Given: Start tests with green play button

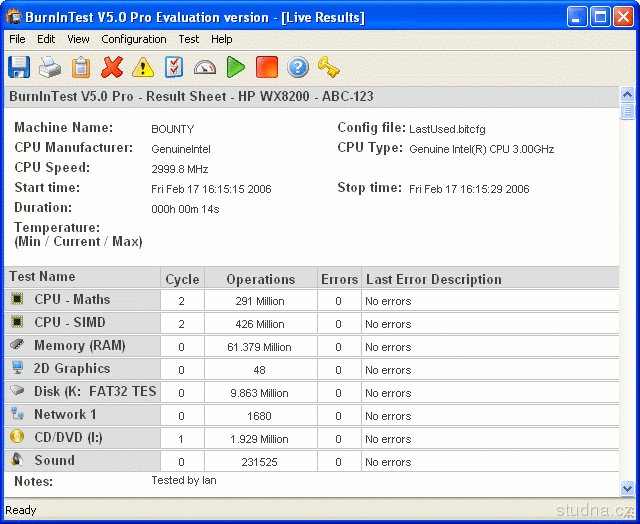Looking at the screenshot, I should (x=236, y=67).
